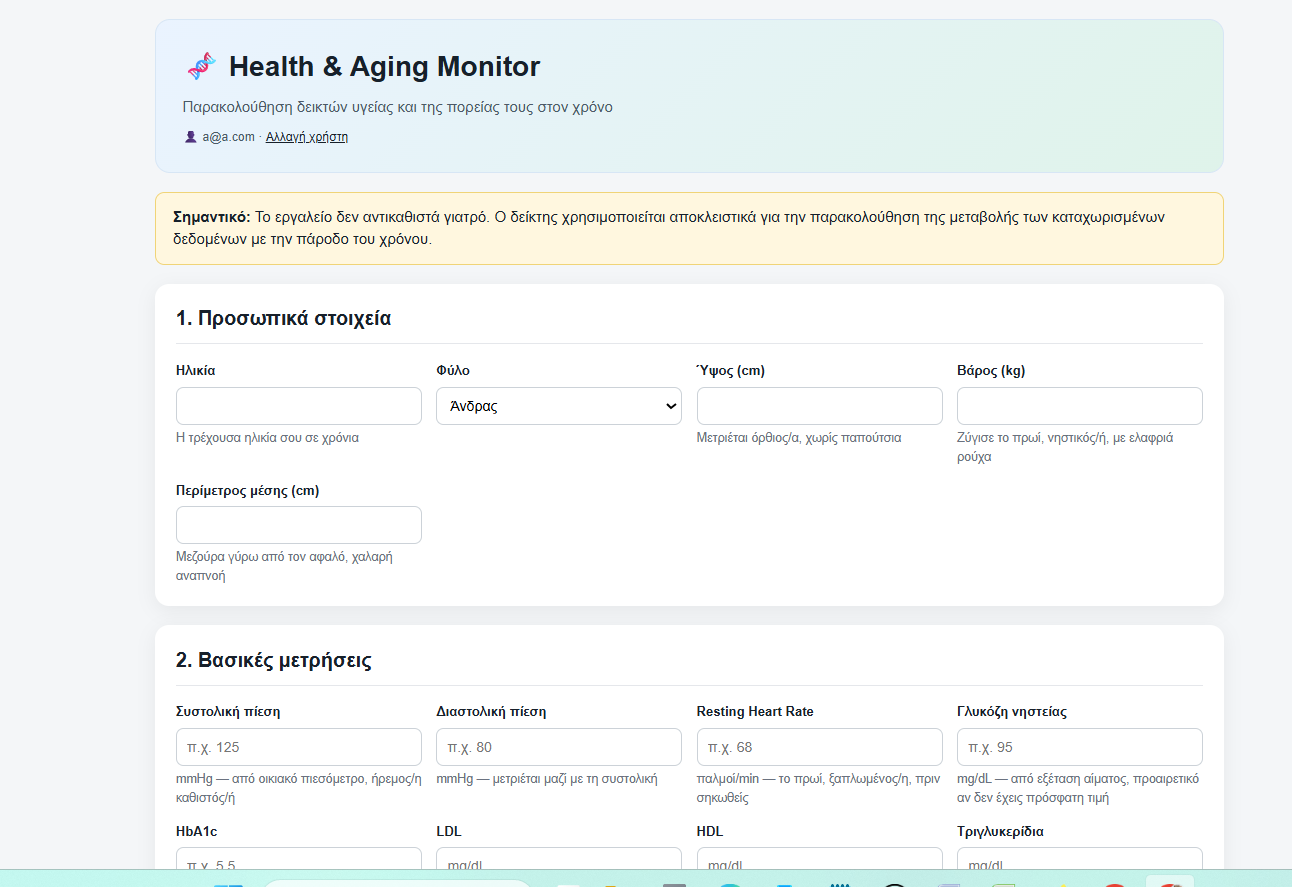Click the Διαστολική πίεση input
This screenshot has height=887, width=1292.
pyautogui.click(x=559, y=747)
